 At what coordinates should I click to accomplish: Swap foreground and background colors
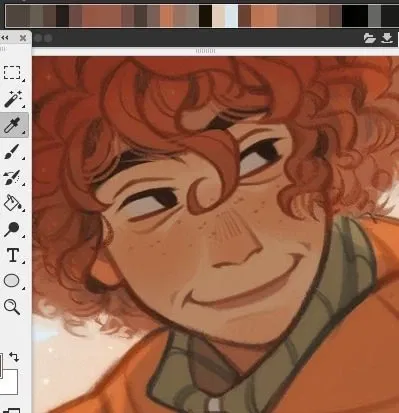14,357
